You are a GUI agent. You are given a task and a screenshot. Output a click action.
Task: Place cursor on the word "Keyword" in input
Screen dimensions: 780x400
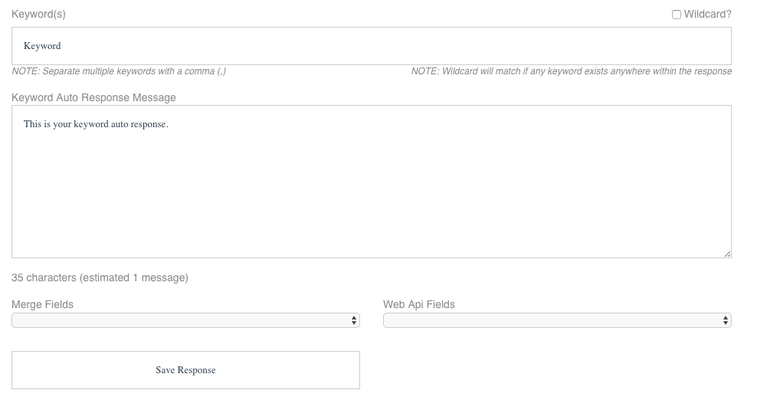click(42, 46)
